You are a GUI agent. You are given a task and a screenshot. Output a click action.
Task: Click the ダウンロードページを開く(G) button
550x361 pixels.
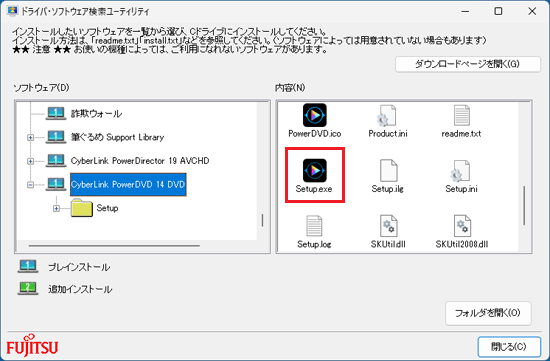tap(468, 64)
